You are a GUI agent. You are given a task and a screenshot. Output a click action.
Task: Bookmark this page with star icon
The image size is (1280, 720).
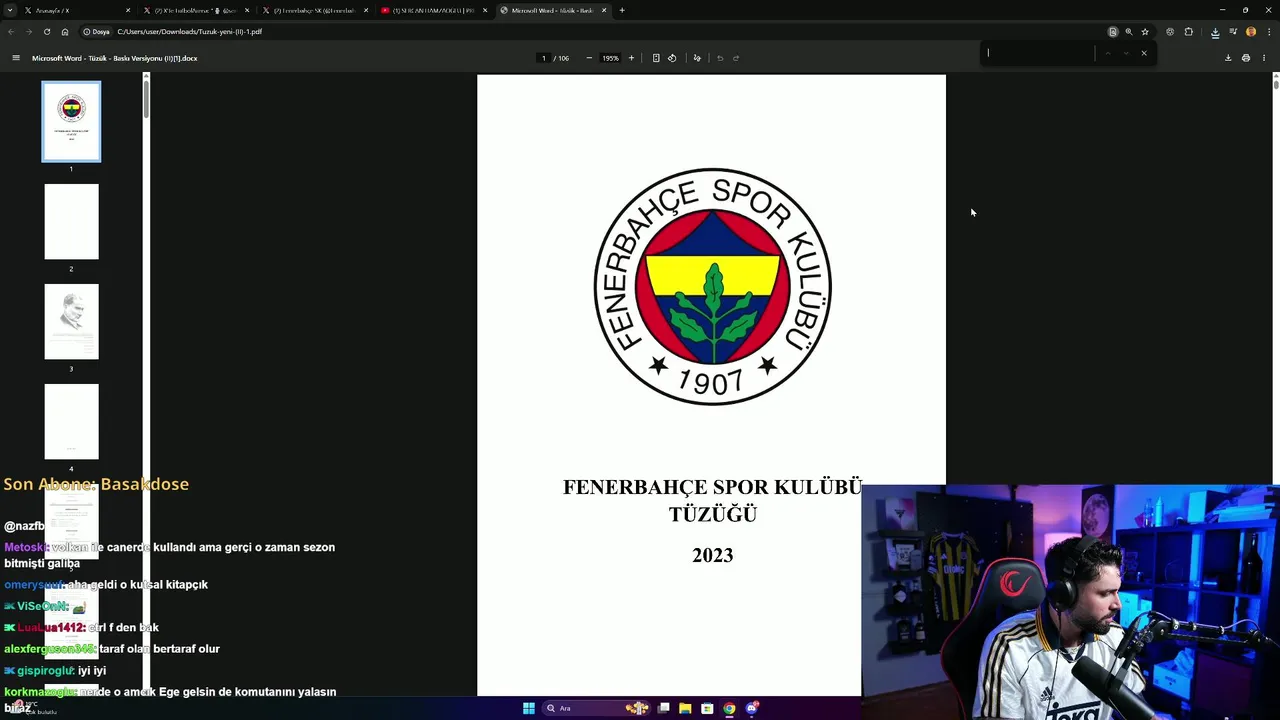(x=1145, y=32)
